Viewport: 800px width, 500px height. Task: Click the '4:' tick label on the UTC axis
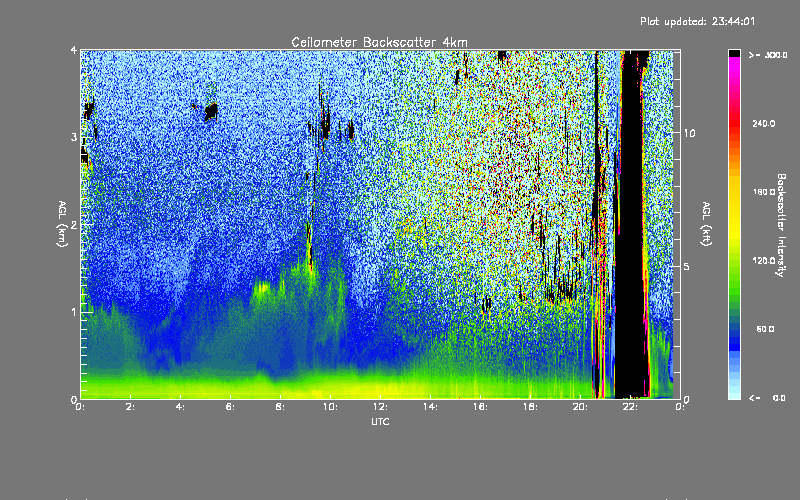(x=181, y=407)
